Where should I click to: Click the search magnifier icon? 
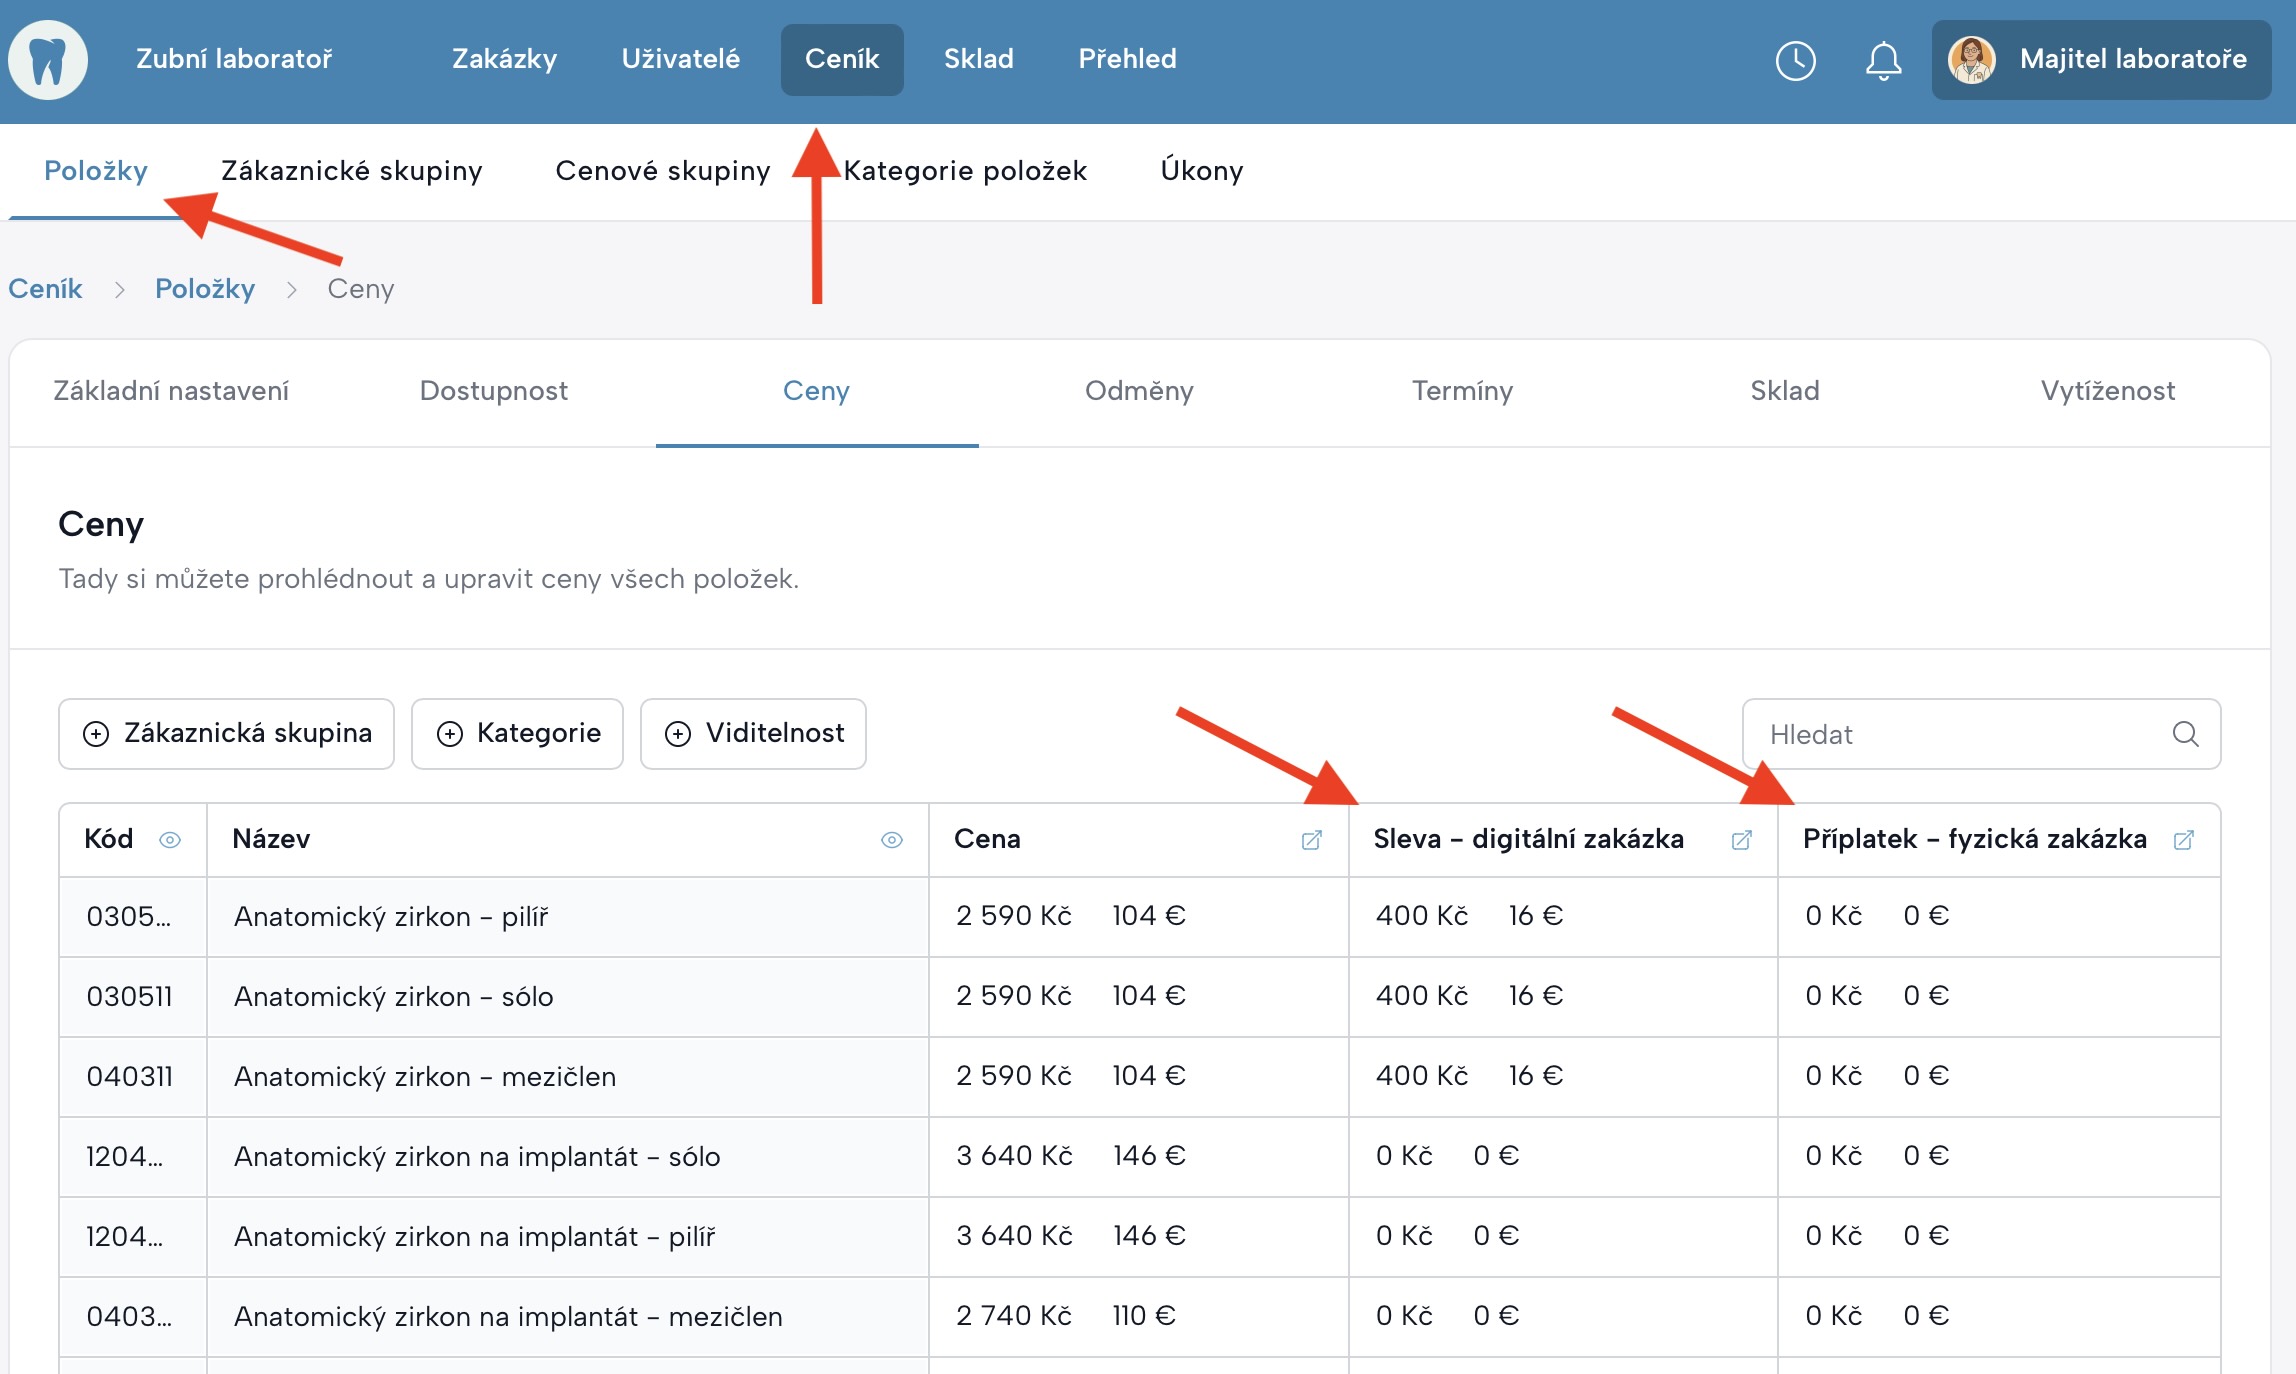click(2185, 734)
